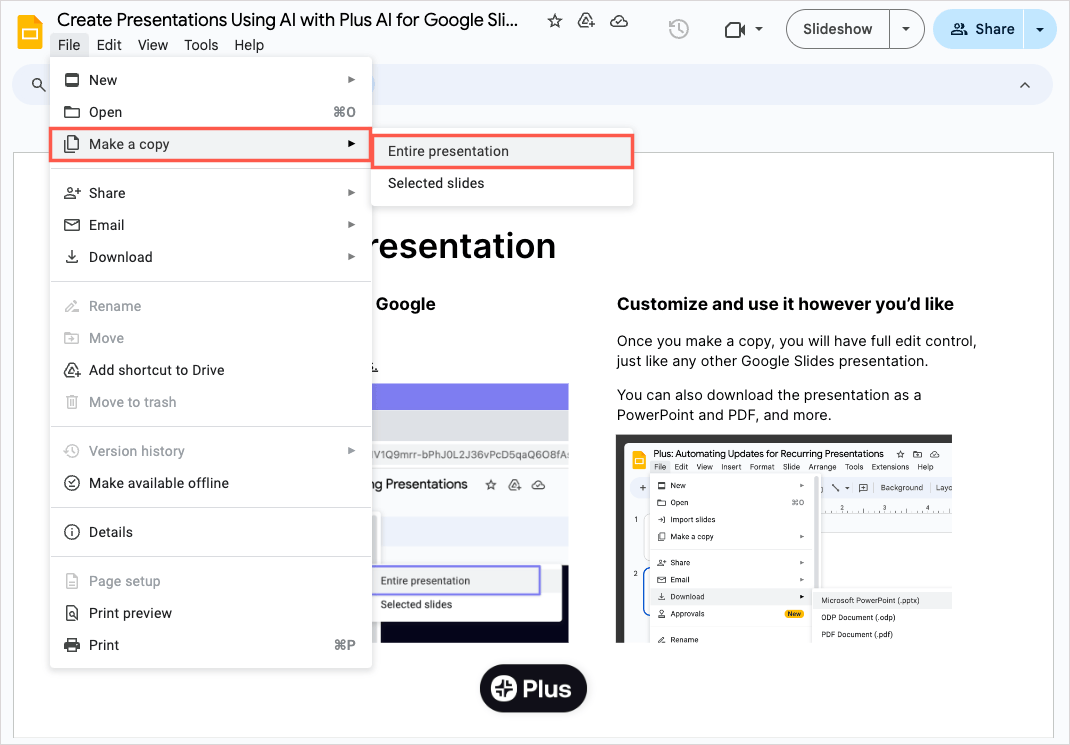Click the add-person Share icon in menu
This screenshot has width=1070, height=745.
pyautogui.click(x=72, y=193)
